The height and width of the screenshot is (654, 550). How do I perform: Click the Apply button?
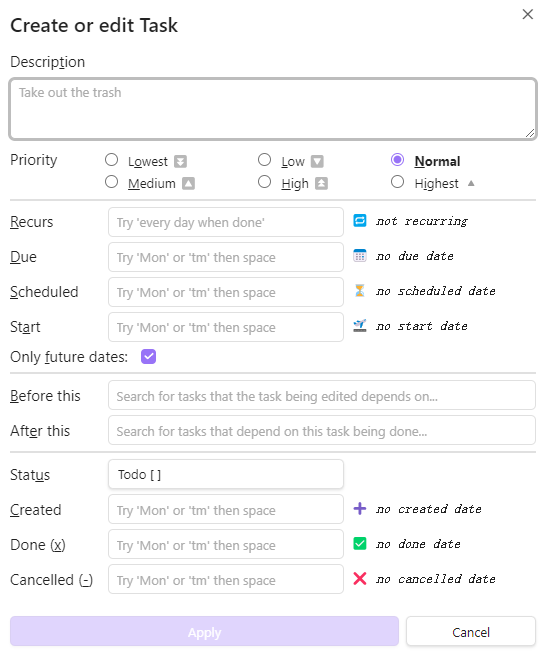[x=204, y=631]
